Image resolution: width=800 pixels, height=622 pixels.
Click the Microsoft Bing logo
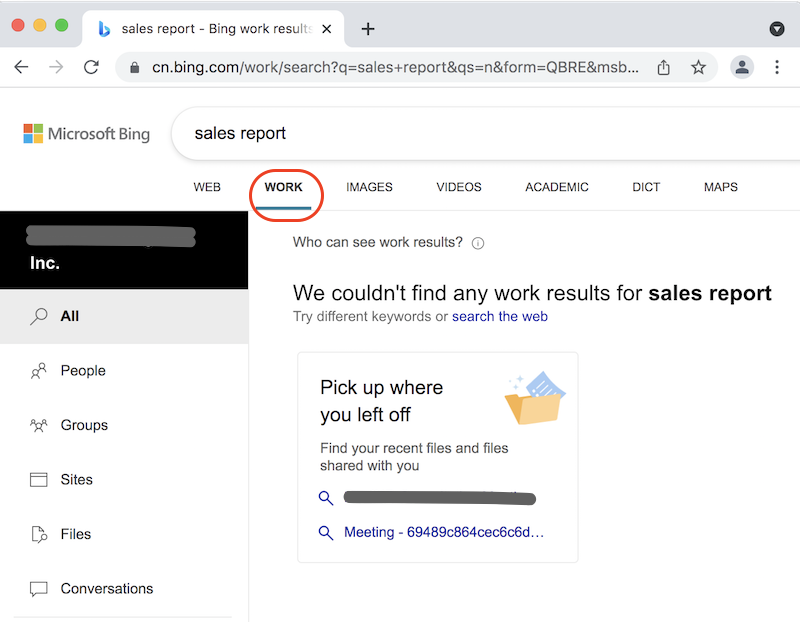[x=85, y=133]
